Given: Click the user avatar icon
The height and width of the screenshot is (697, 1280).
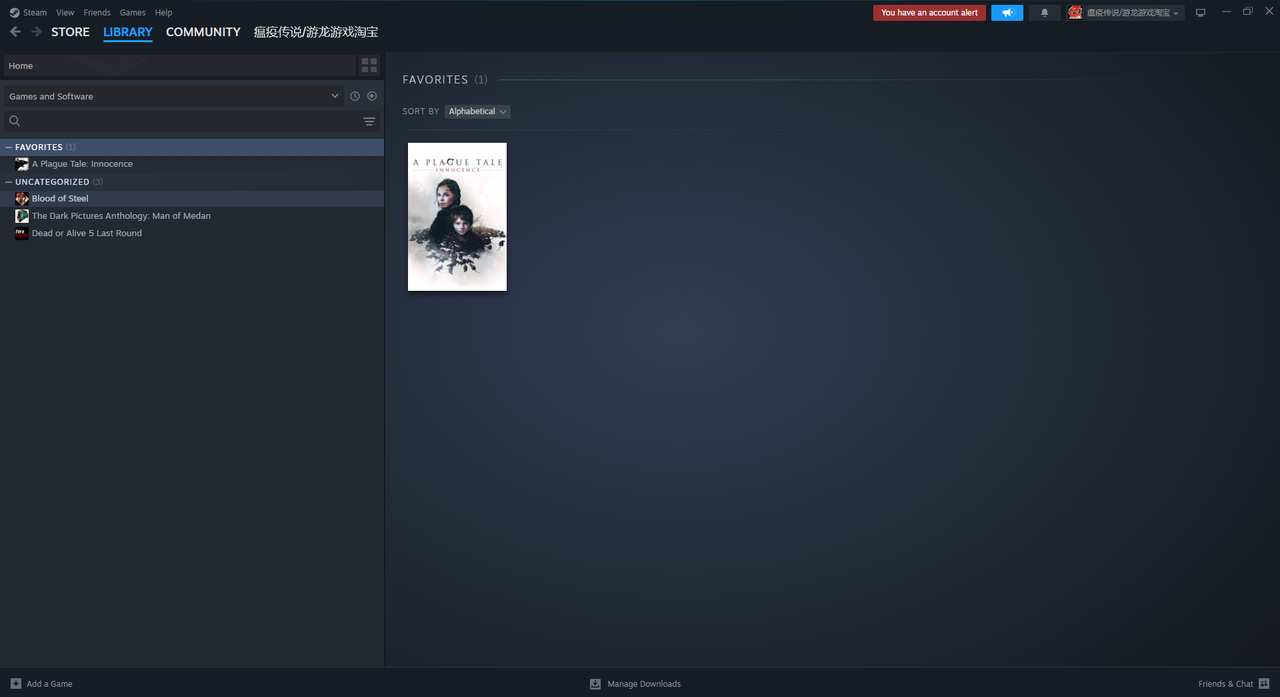Looking at the screenshot, I should (1075, 13).
